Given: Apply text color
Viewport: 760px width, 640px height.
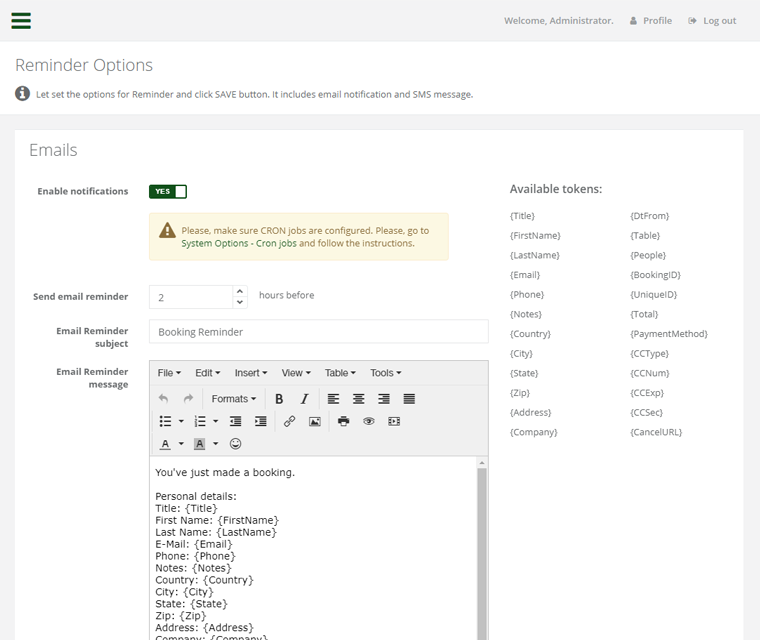Looking at the screenshot, I should [x=165, y=444].
